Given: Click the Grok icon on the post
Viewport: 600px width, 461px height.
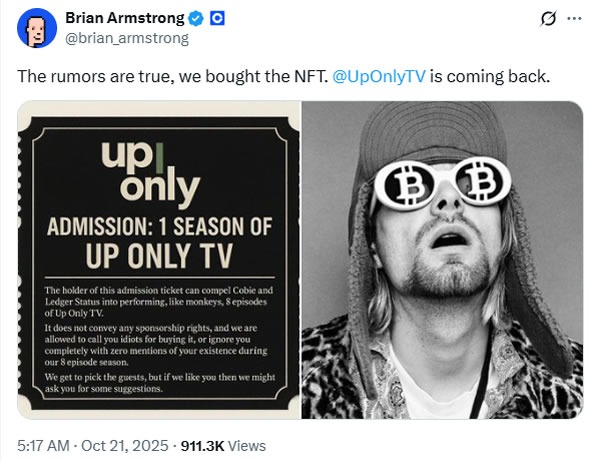Looking at the screenshot, I should [x=547, y=18].
